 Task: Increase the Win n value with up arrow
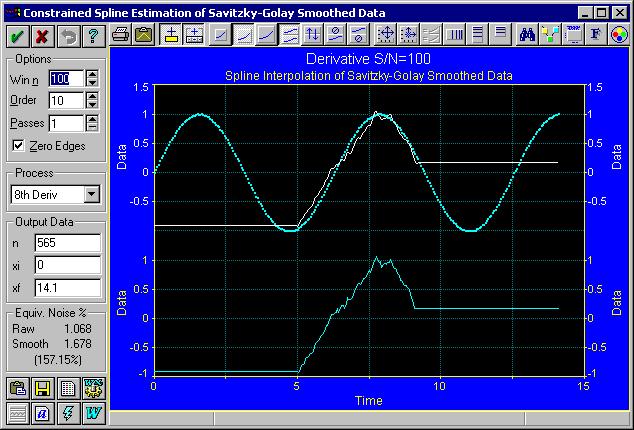click(92, 74)
